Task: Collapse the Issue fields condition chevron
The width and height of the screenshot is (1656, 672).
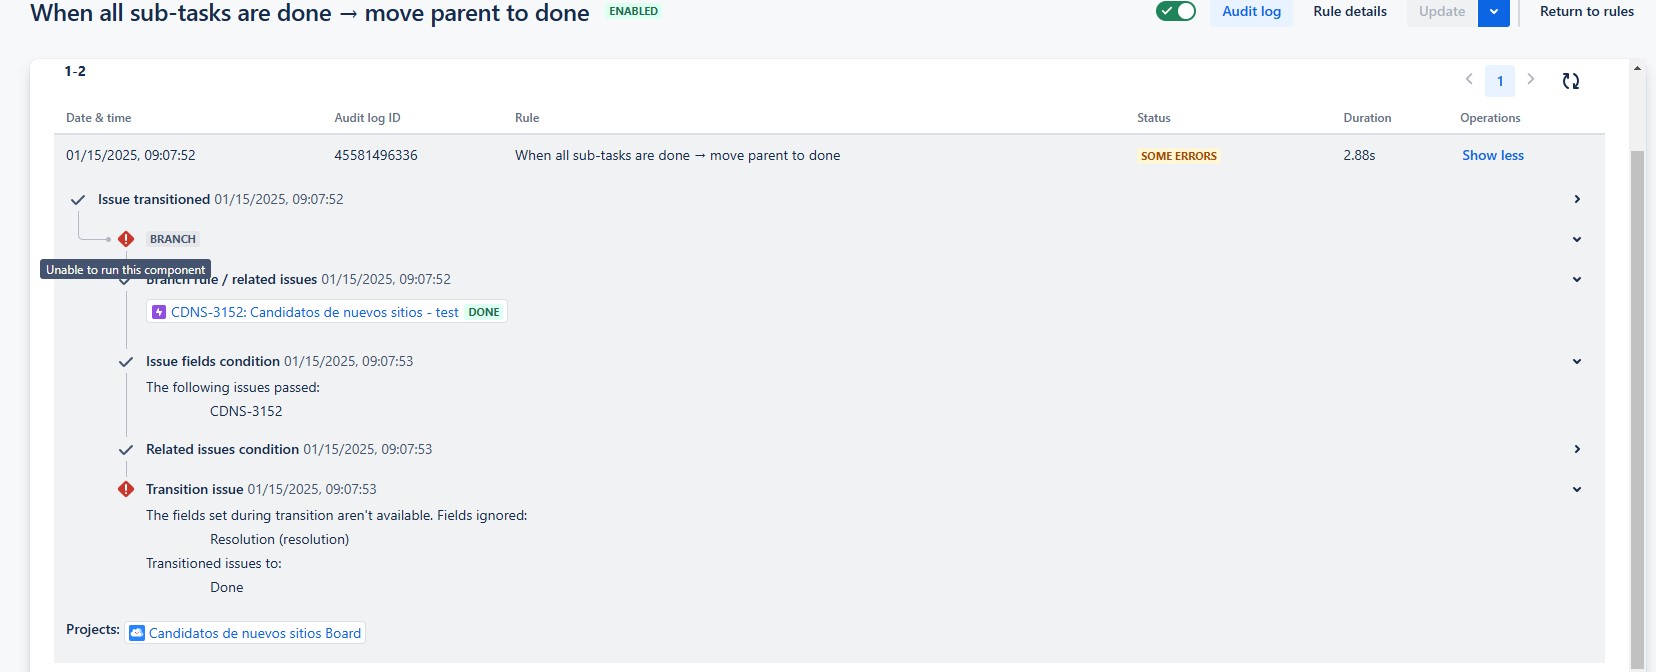Action: (x=1577, y=361)
